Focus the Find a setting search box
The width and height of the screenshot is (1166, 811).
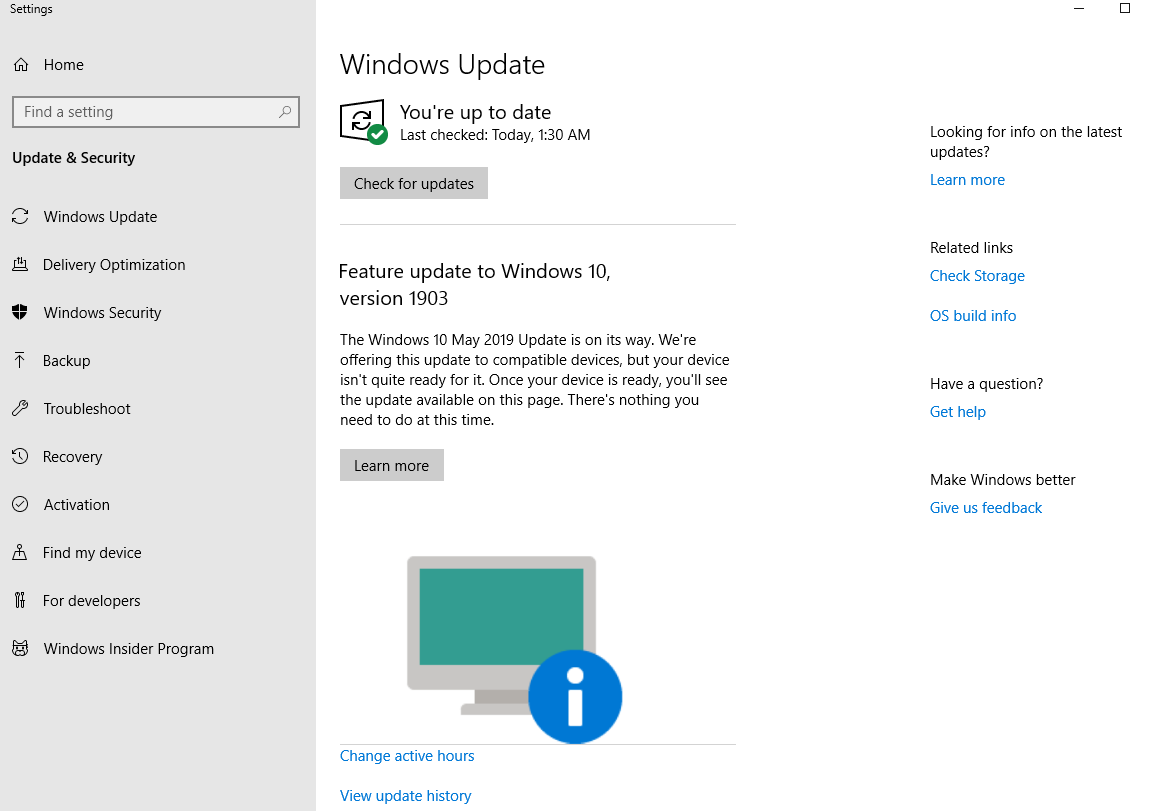coord(156,112)
